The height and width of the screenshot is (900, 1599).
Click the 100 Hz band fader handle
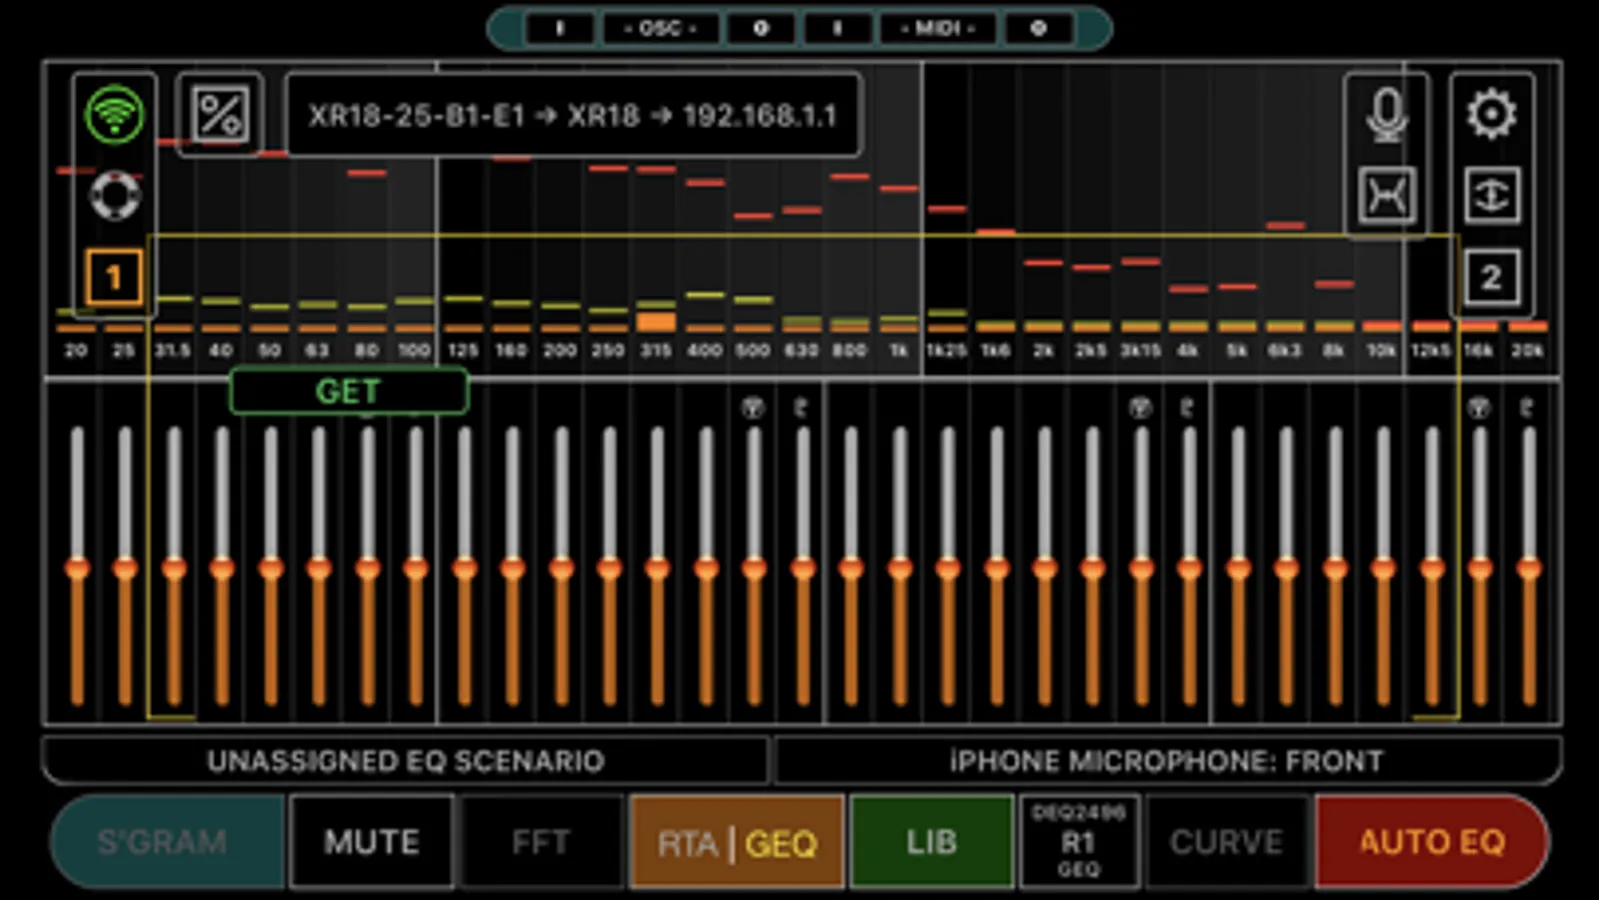[416, 569]
